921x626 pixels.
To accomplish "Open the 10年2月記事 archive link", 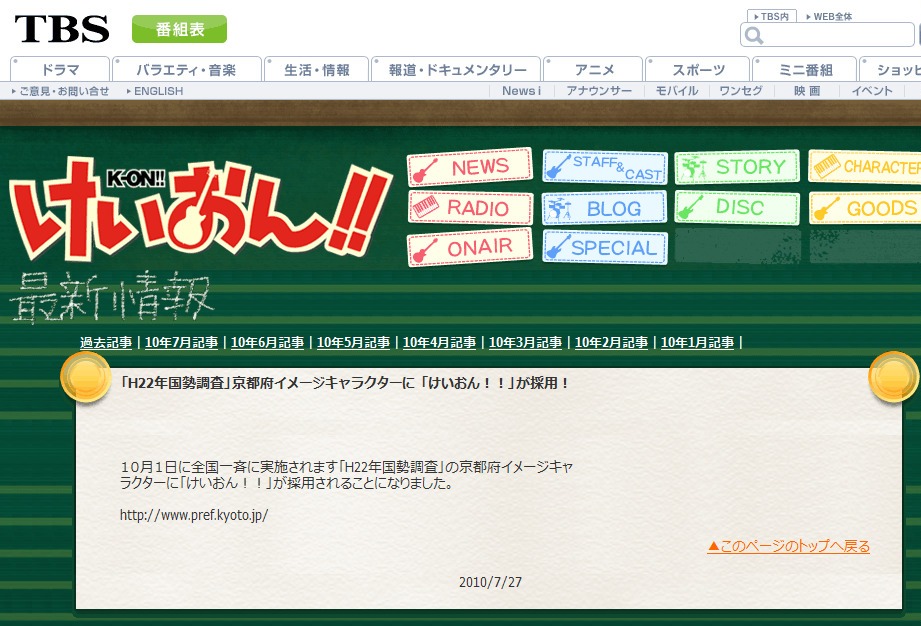I will 611,342.
